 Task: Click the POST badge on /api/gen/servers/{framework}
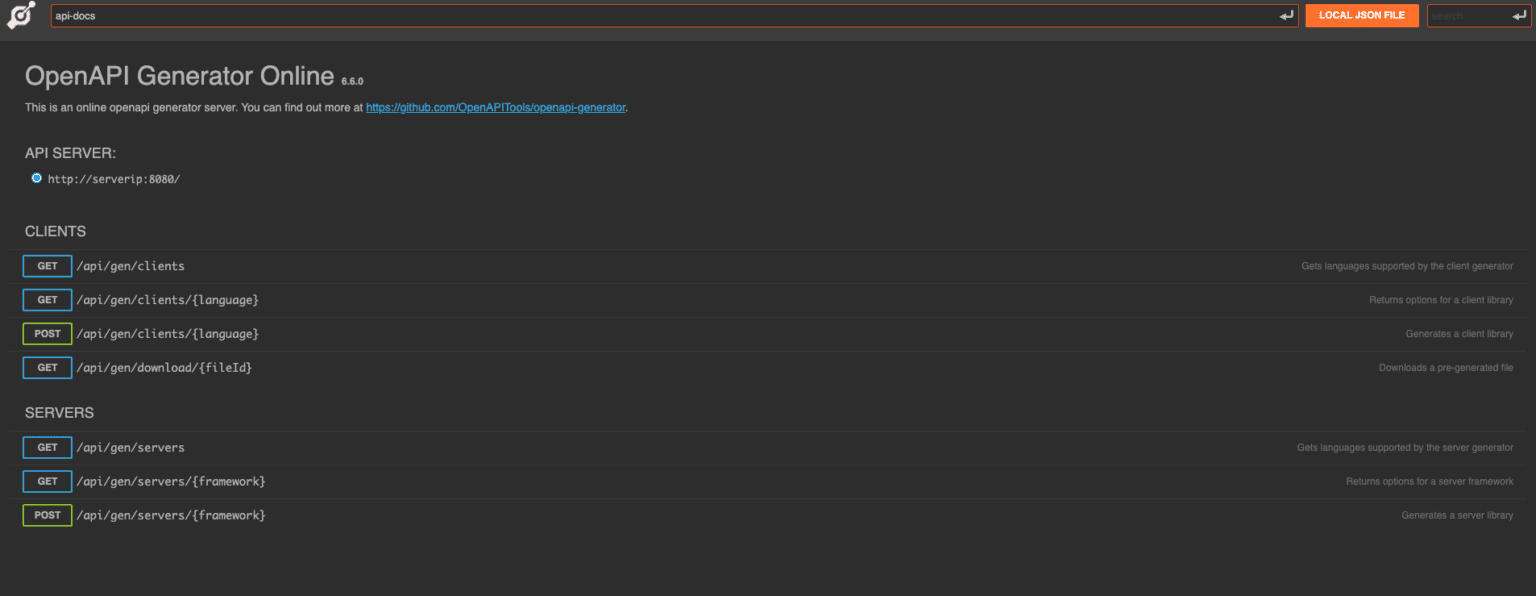[x=46, y=515]
